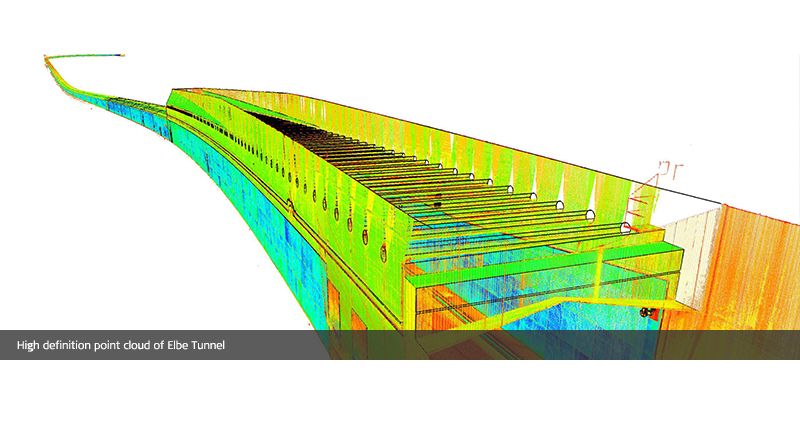This screenshot has width=800, height=428.
Task: Click the row of horizontal roof beams
Action: 420,170
